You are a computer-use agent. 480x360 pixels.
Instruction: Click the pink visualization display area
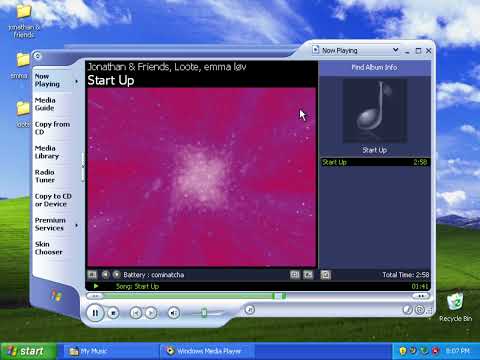point(202,177)
